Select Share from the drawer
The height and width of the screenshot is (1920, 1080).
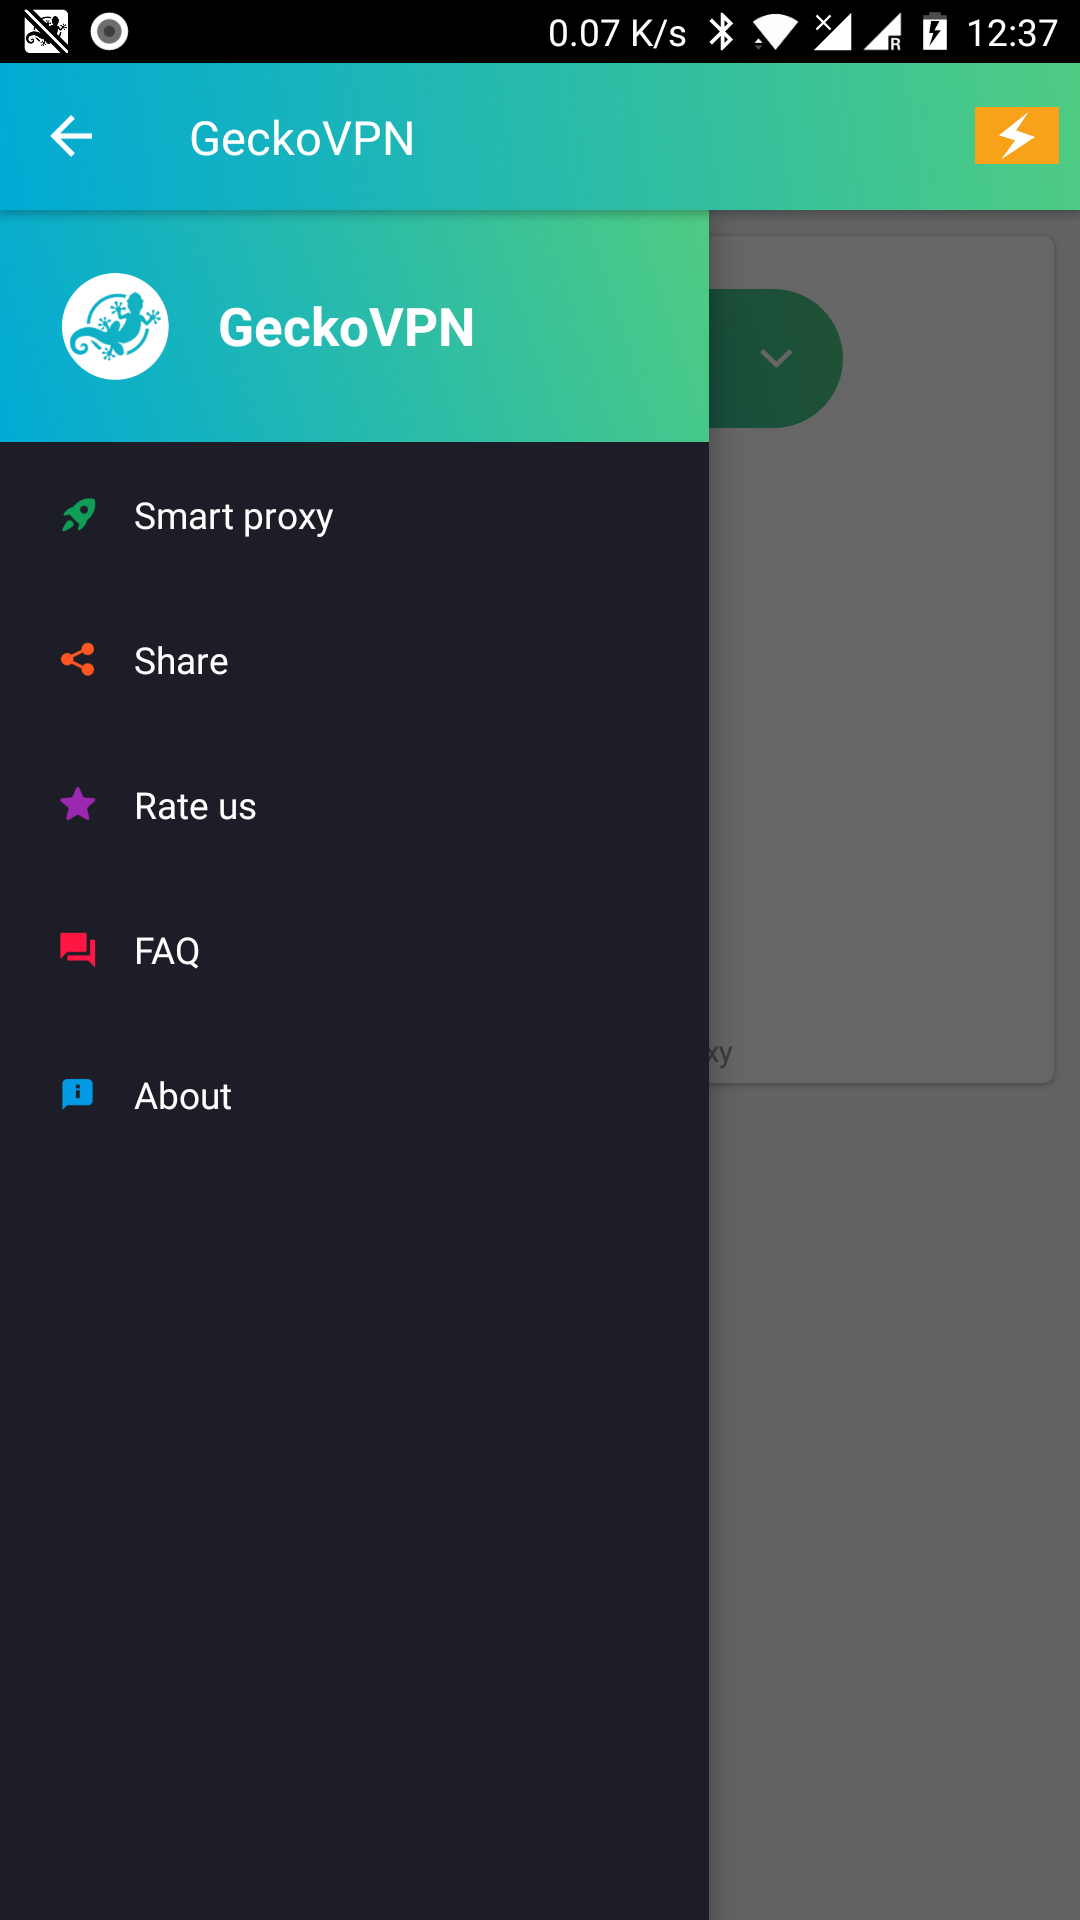(x=181, y=662)
